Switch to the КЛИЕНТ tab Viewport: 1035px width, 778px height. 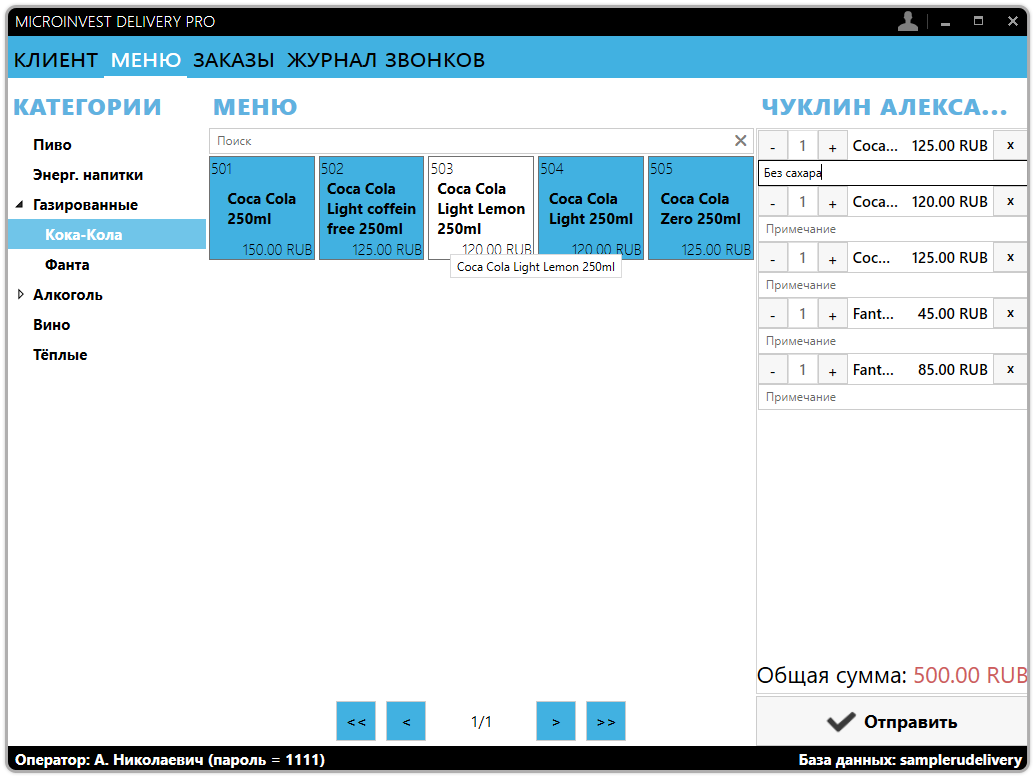(56, 60)
